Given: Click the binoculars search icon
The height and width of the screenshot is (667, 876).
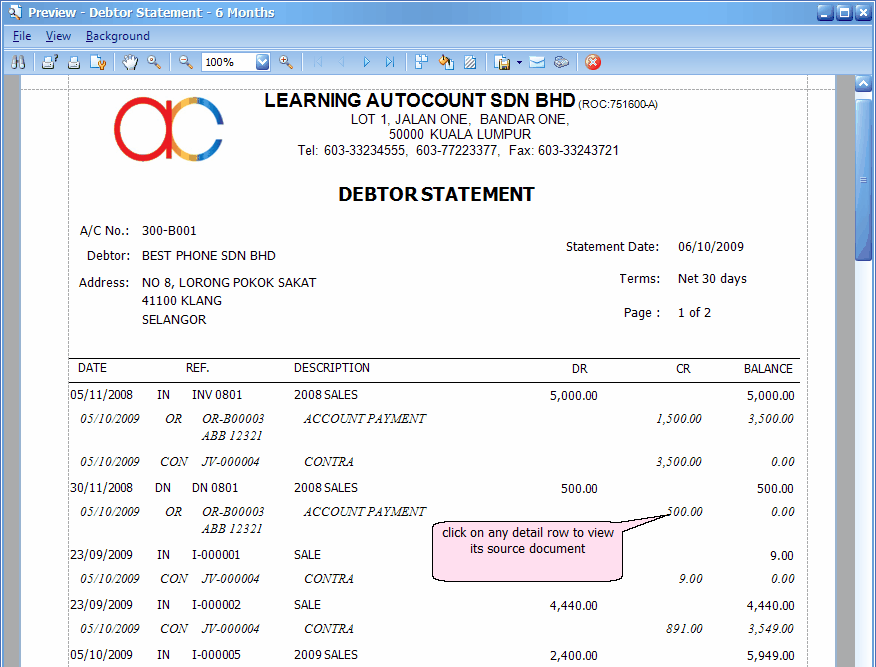Looking at the screenshot, I should [18, 62].
